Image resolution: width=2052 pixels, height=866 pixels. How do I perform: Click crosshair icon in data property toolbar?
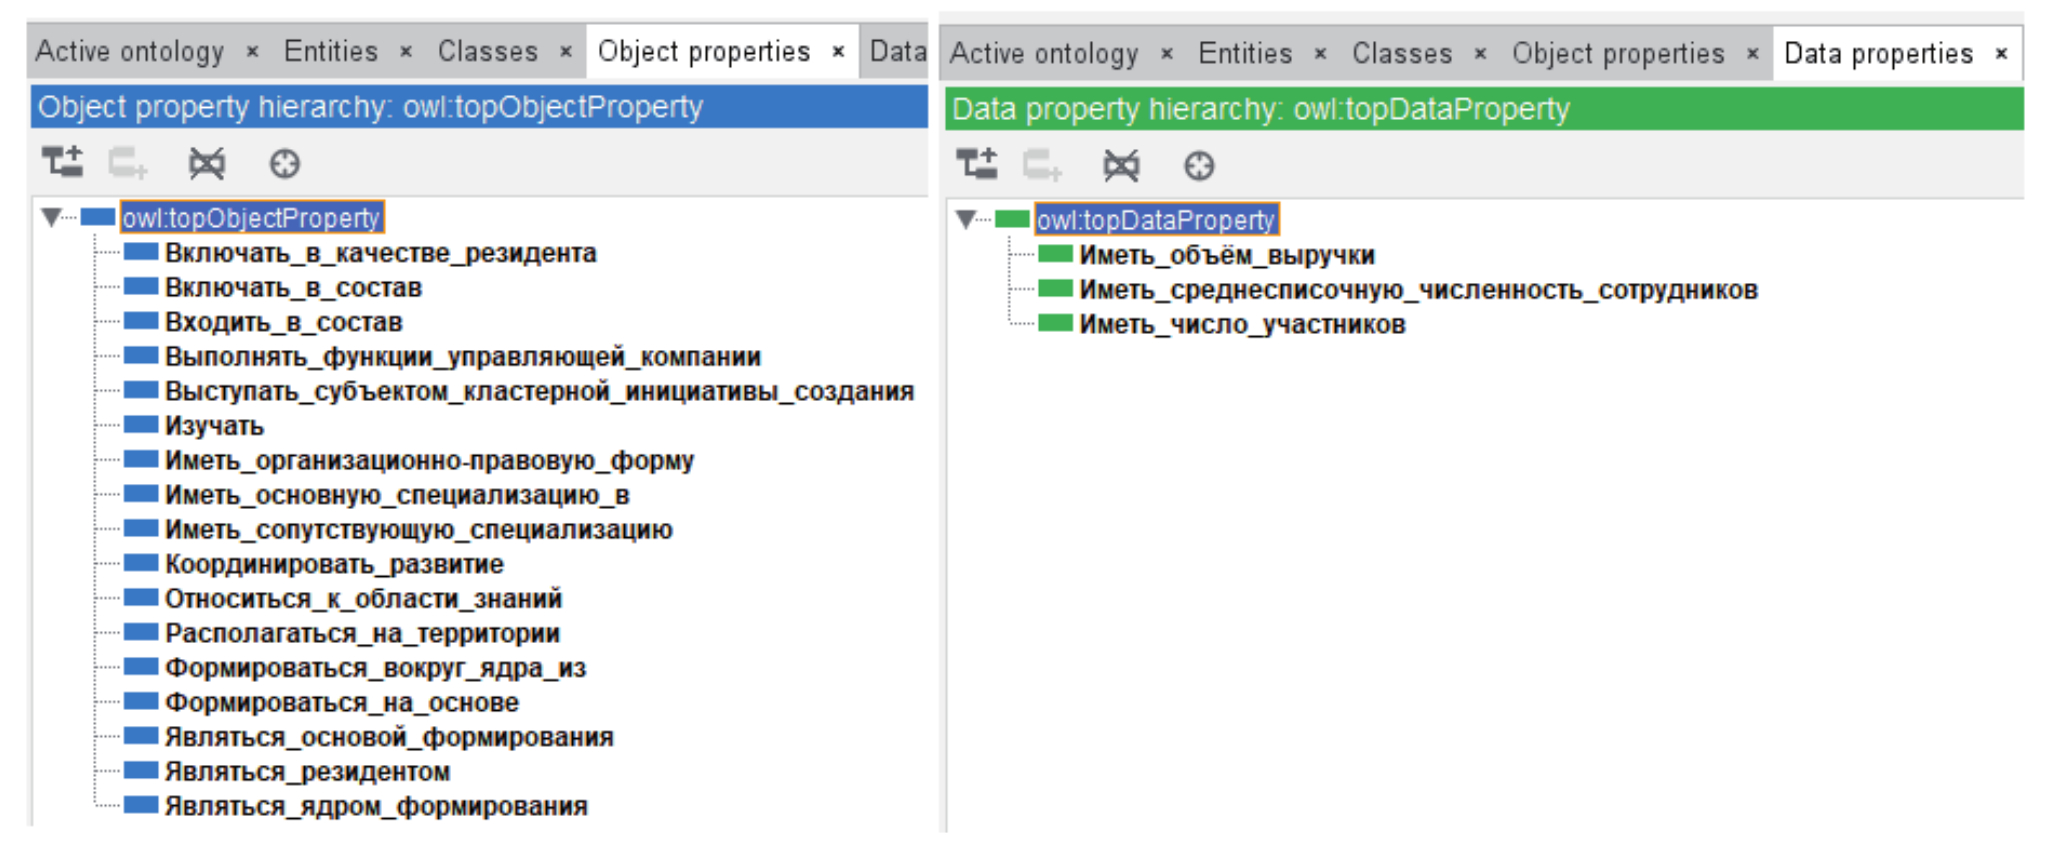[x=1199, y=165]
